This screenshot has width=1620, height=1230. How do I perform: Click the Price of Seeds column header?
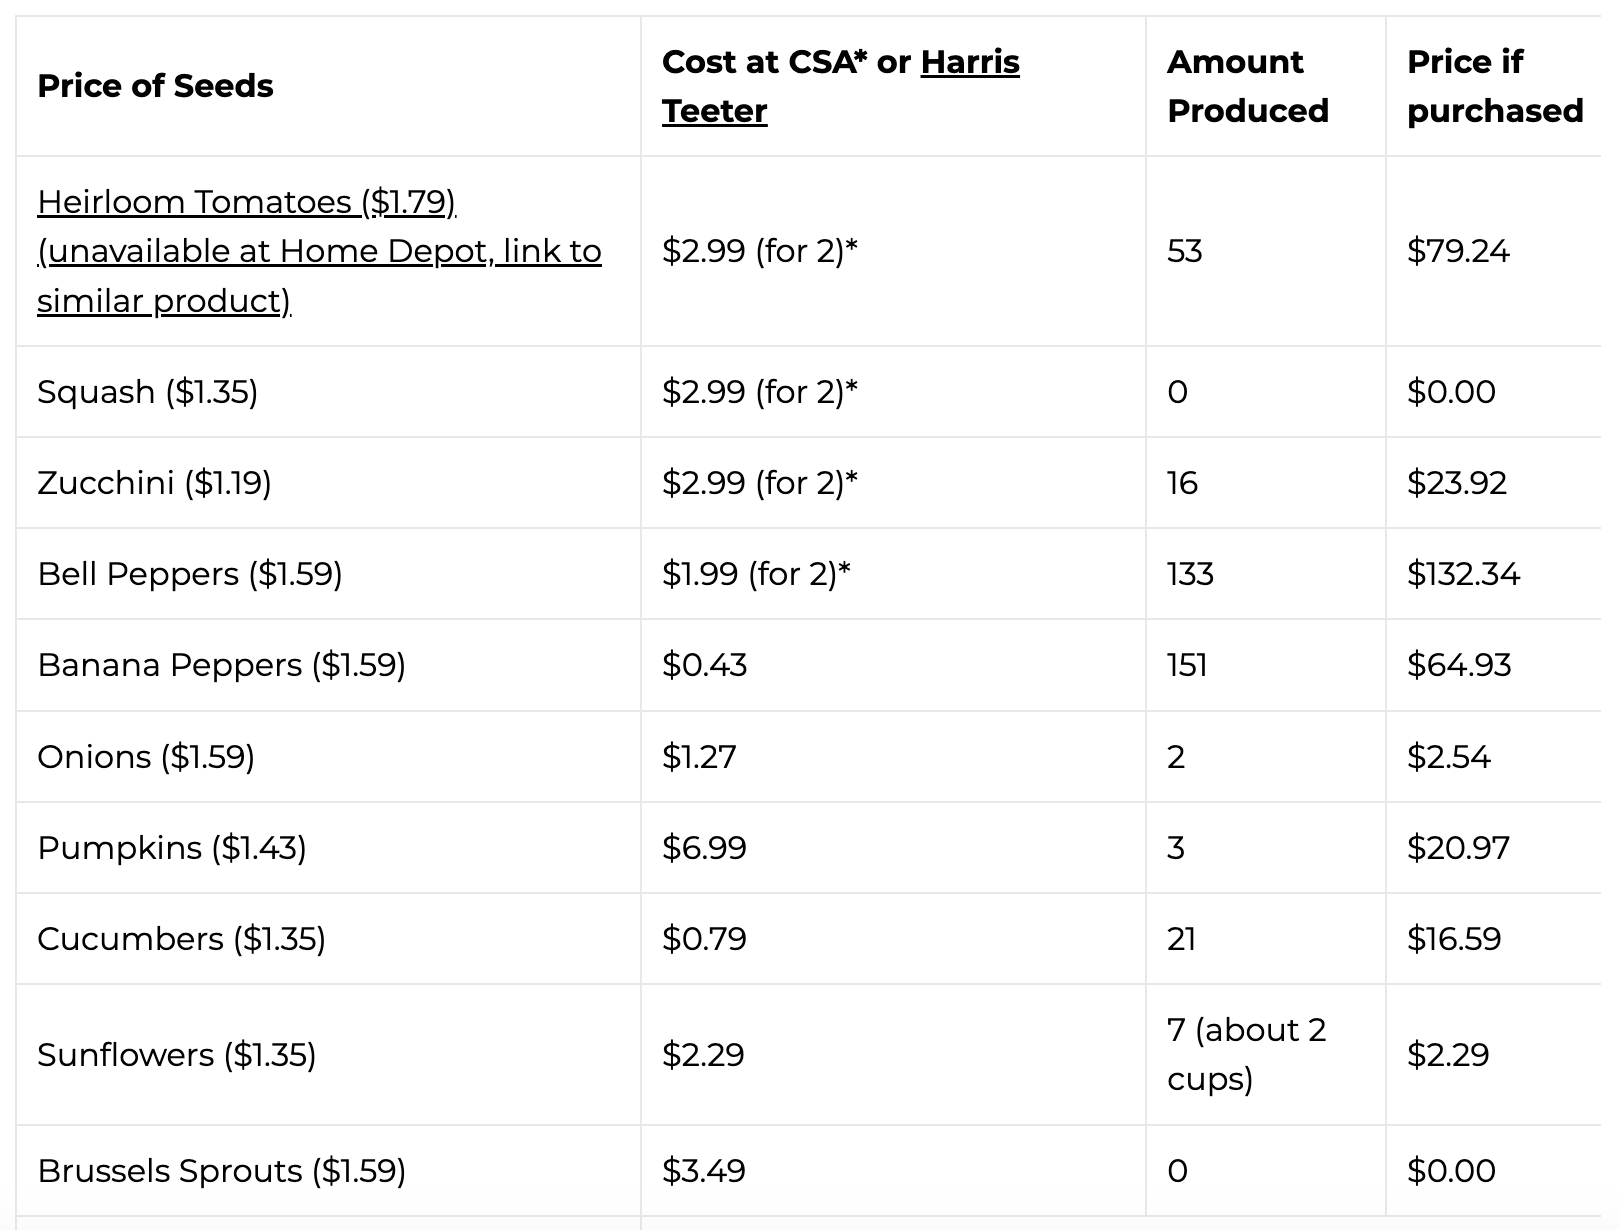pos(155,86)
